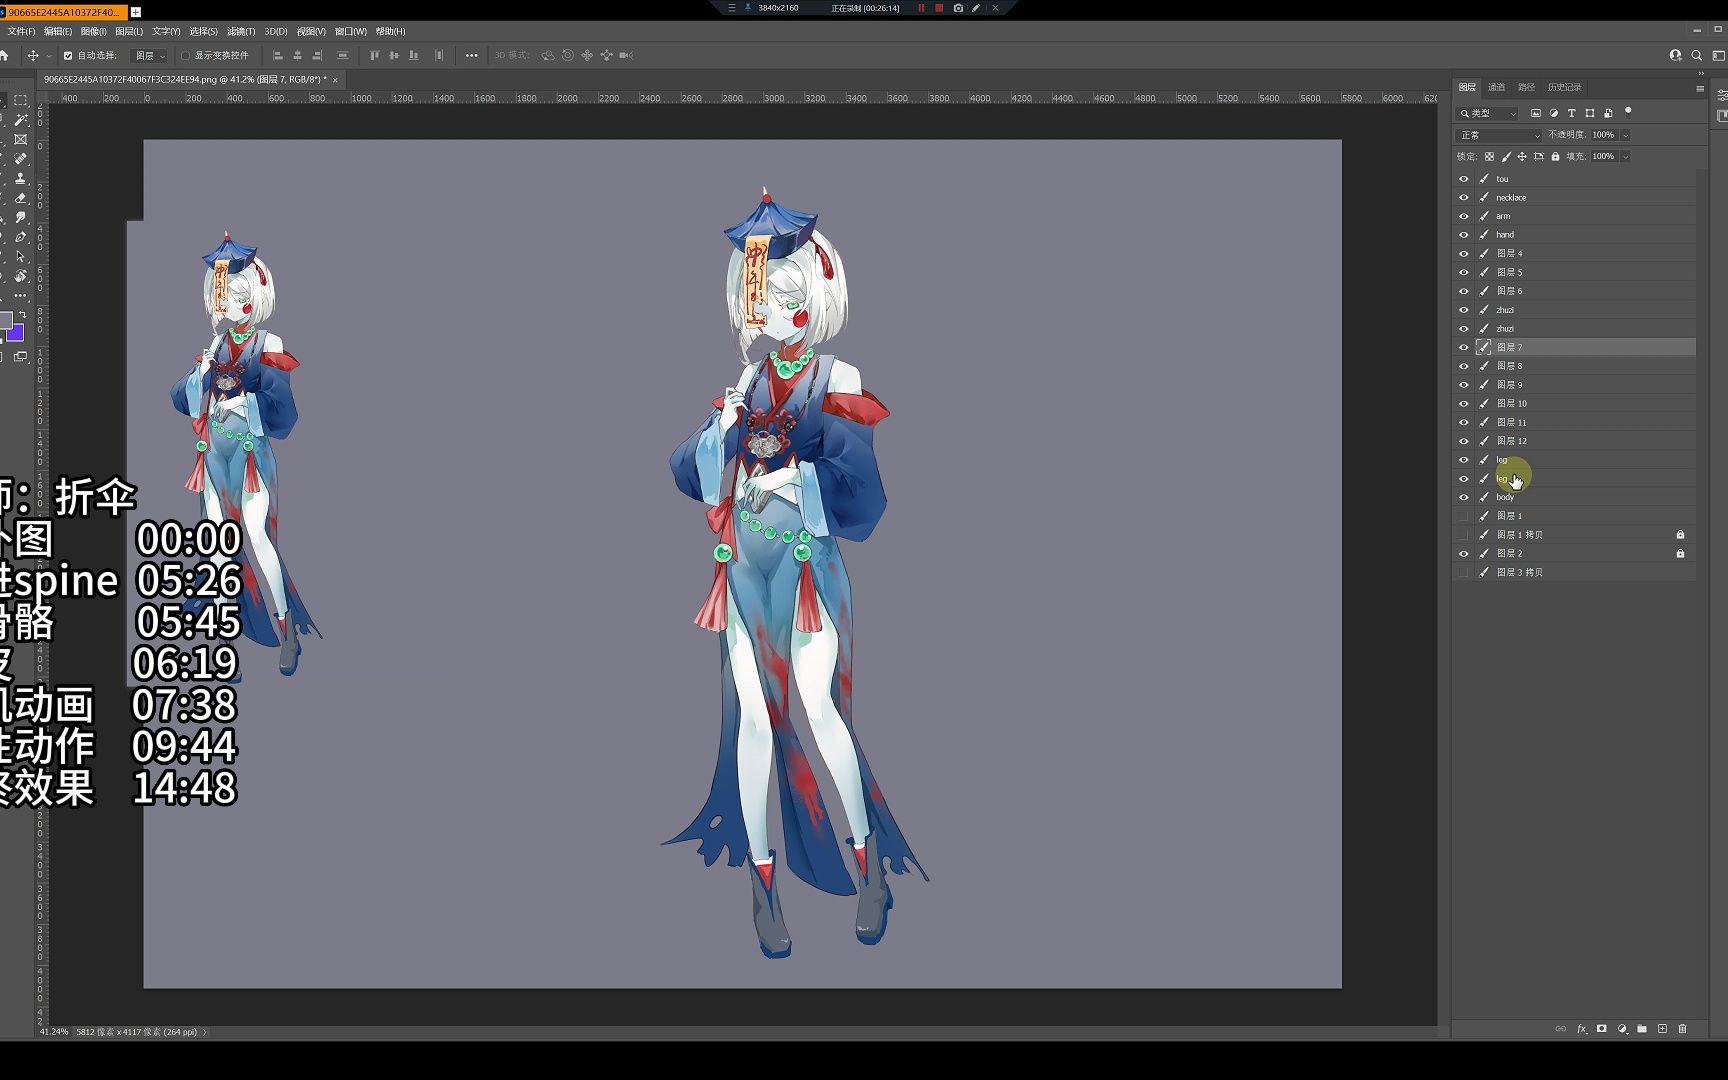Viewport: 1728px width, 1080px height.
Task: Select the Path Selection tool
Action: pyautogui.click(x=20, y=257)
